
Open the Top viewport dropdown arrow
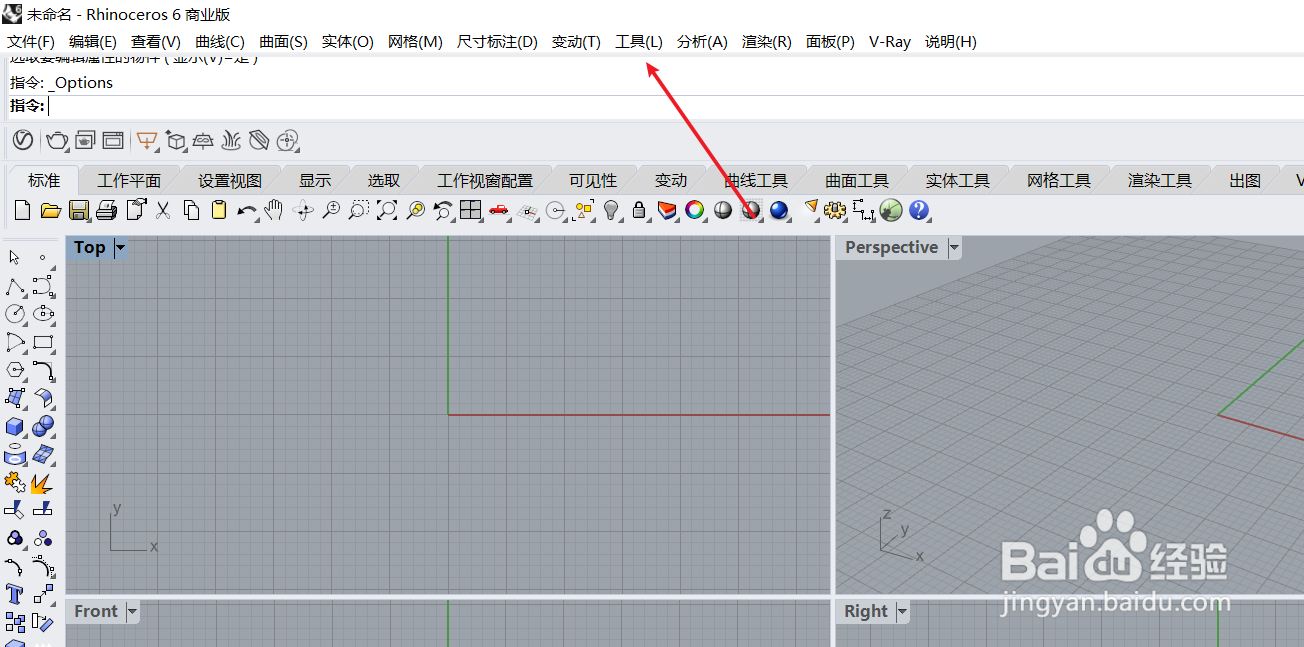tap(121, 247)
